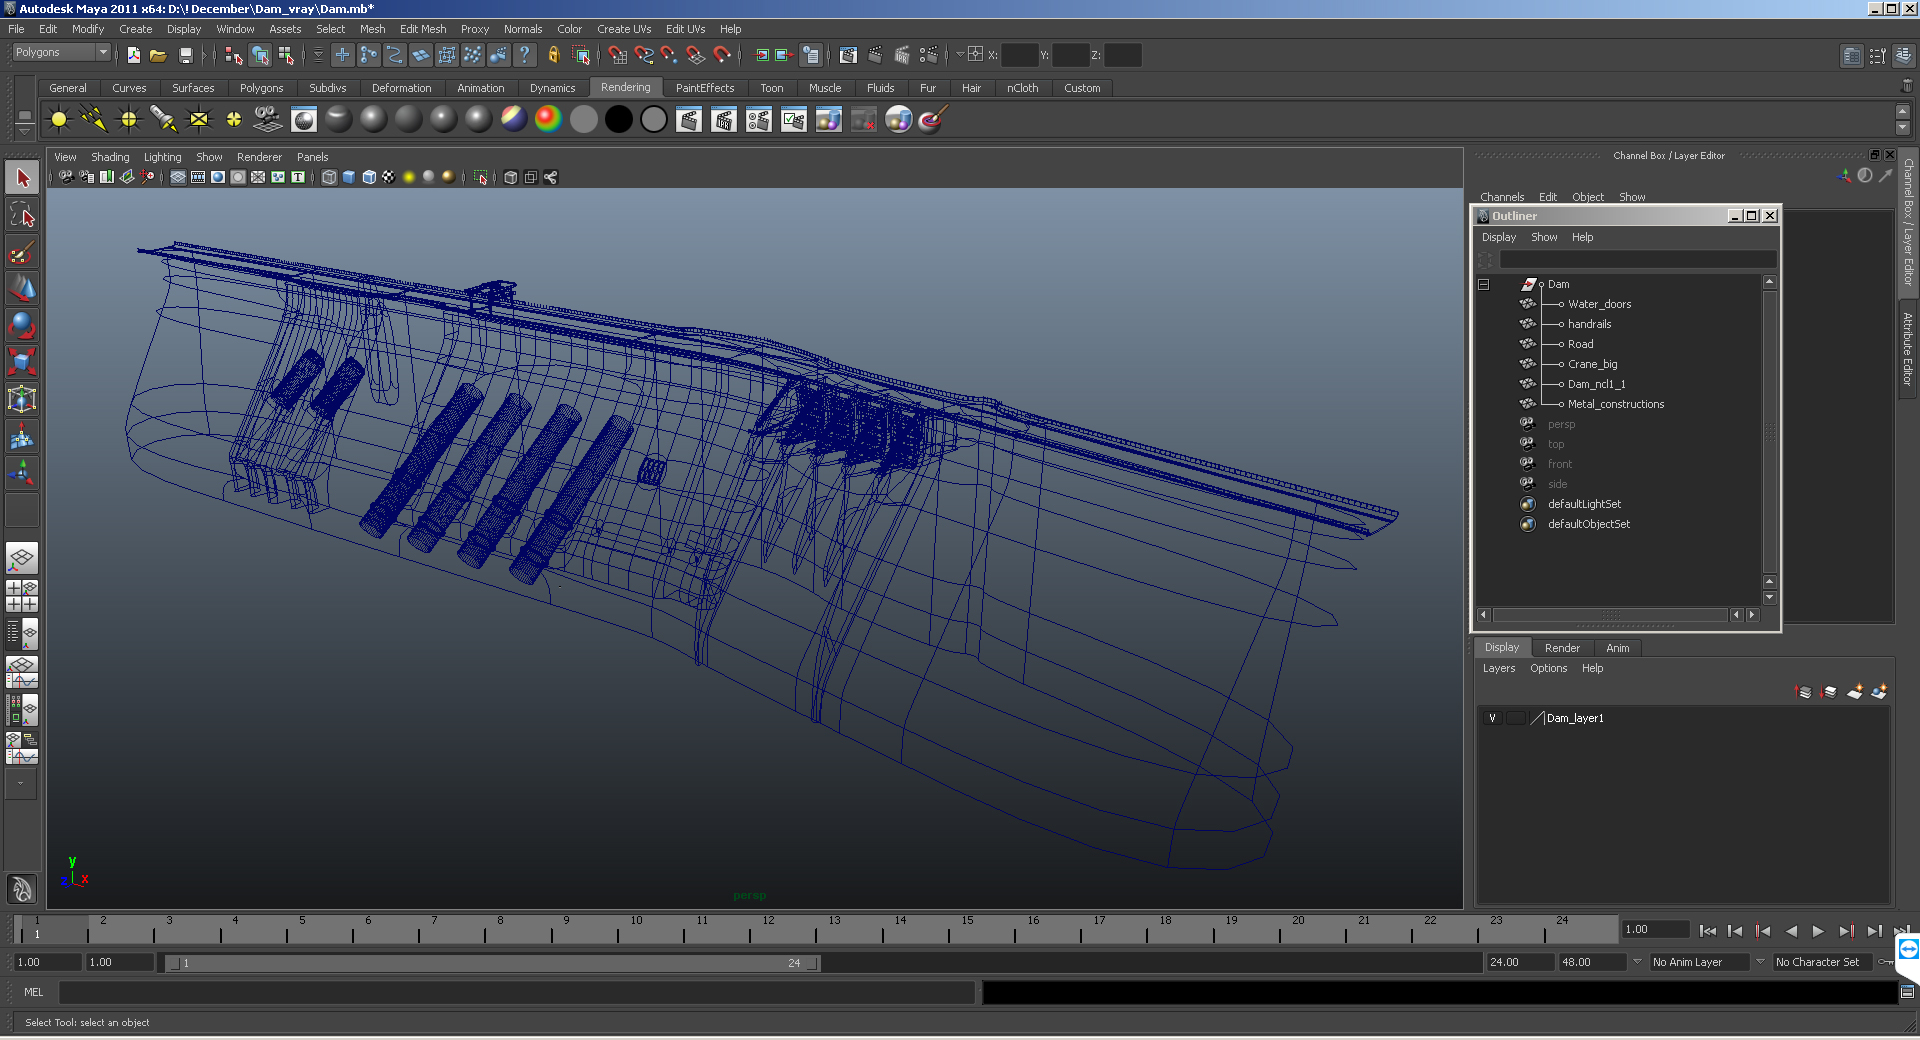This screenshot has width=1920, height=1040.
Task: Assign the ramp shader from shelf
Action: pos(548,120)
